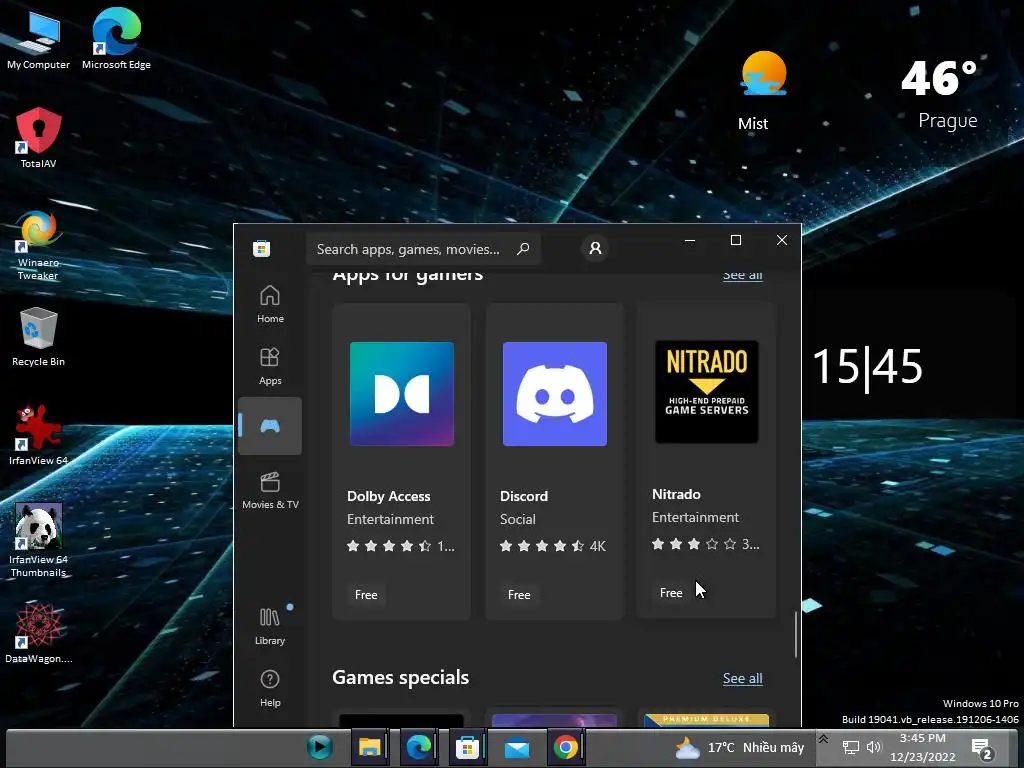
Task: Click the 3:45 PM taskbar clock
Action: [x=923, y=748]
